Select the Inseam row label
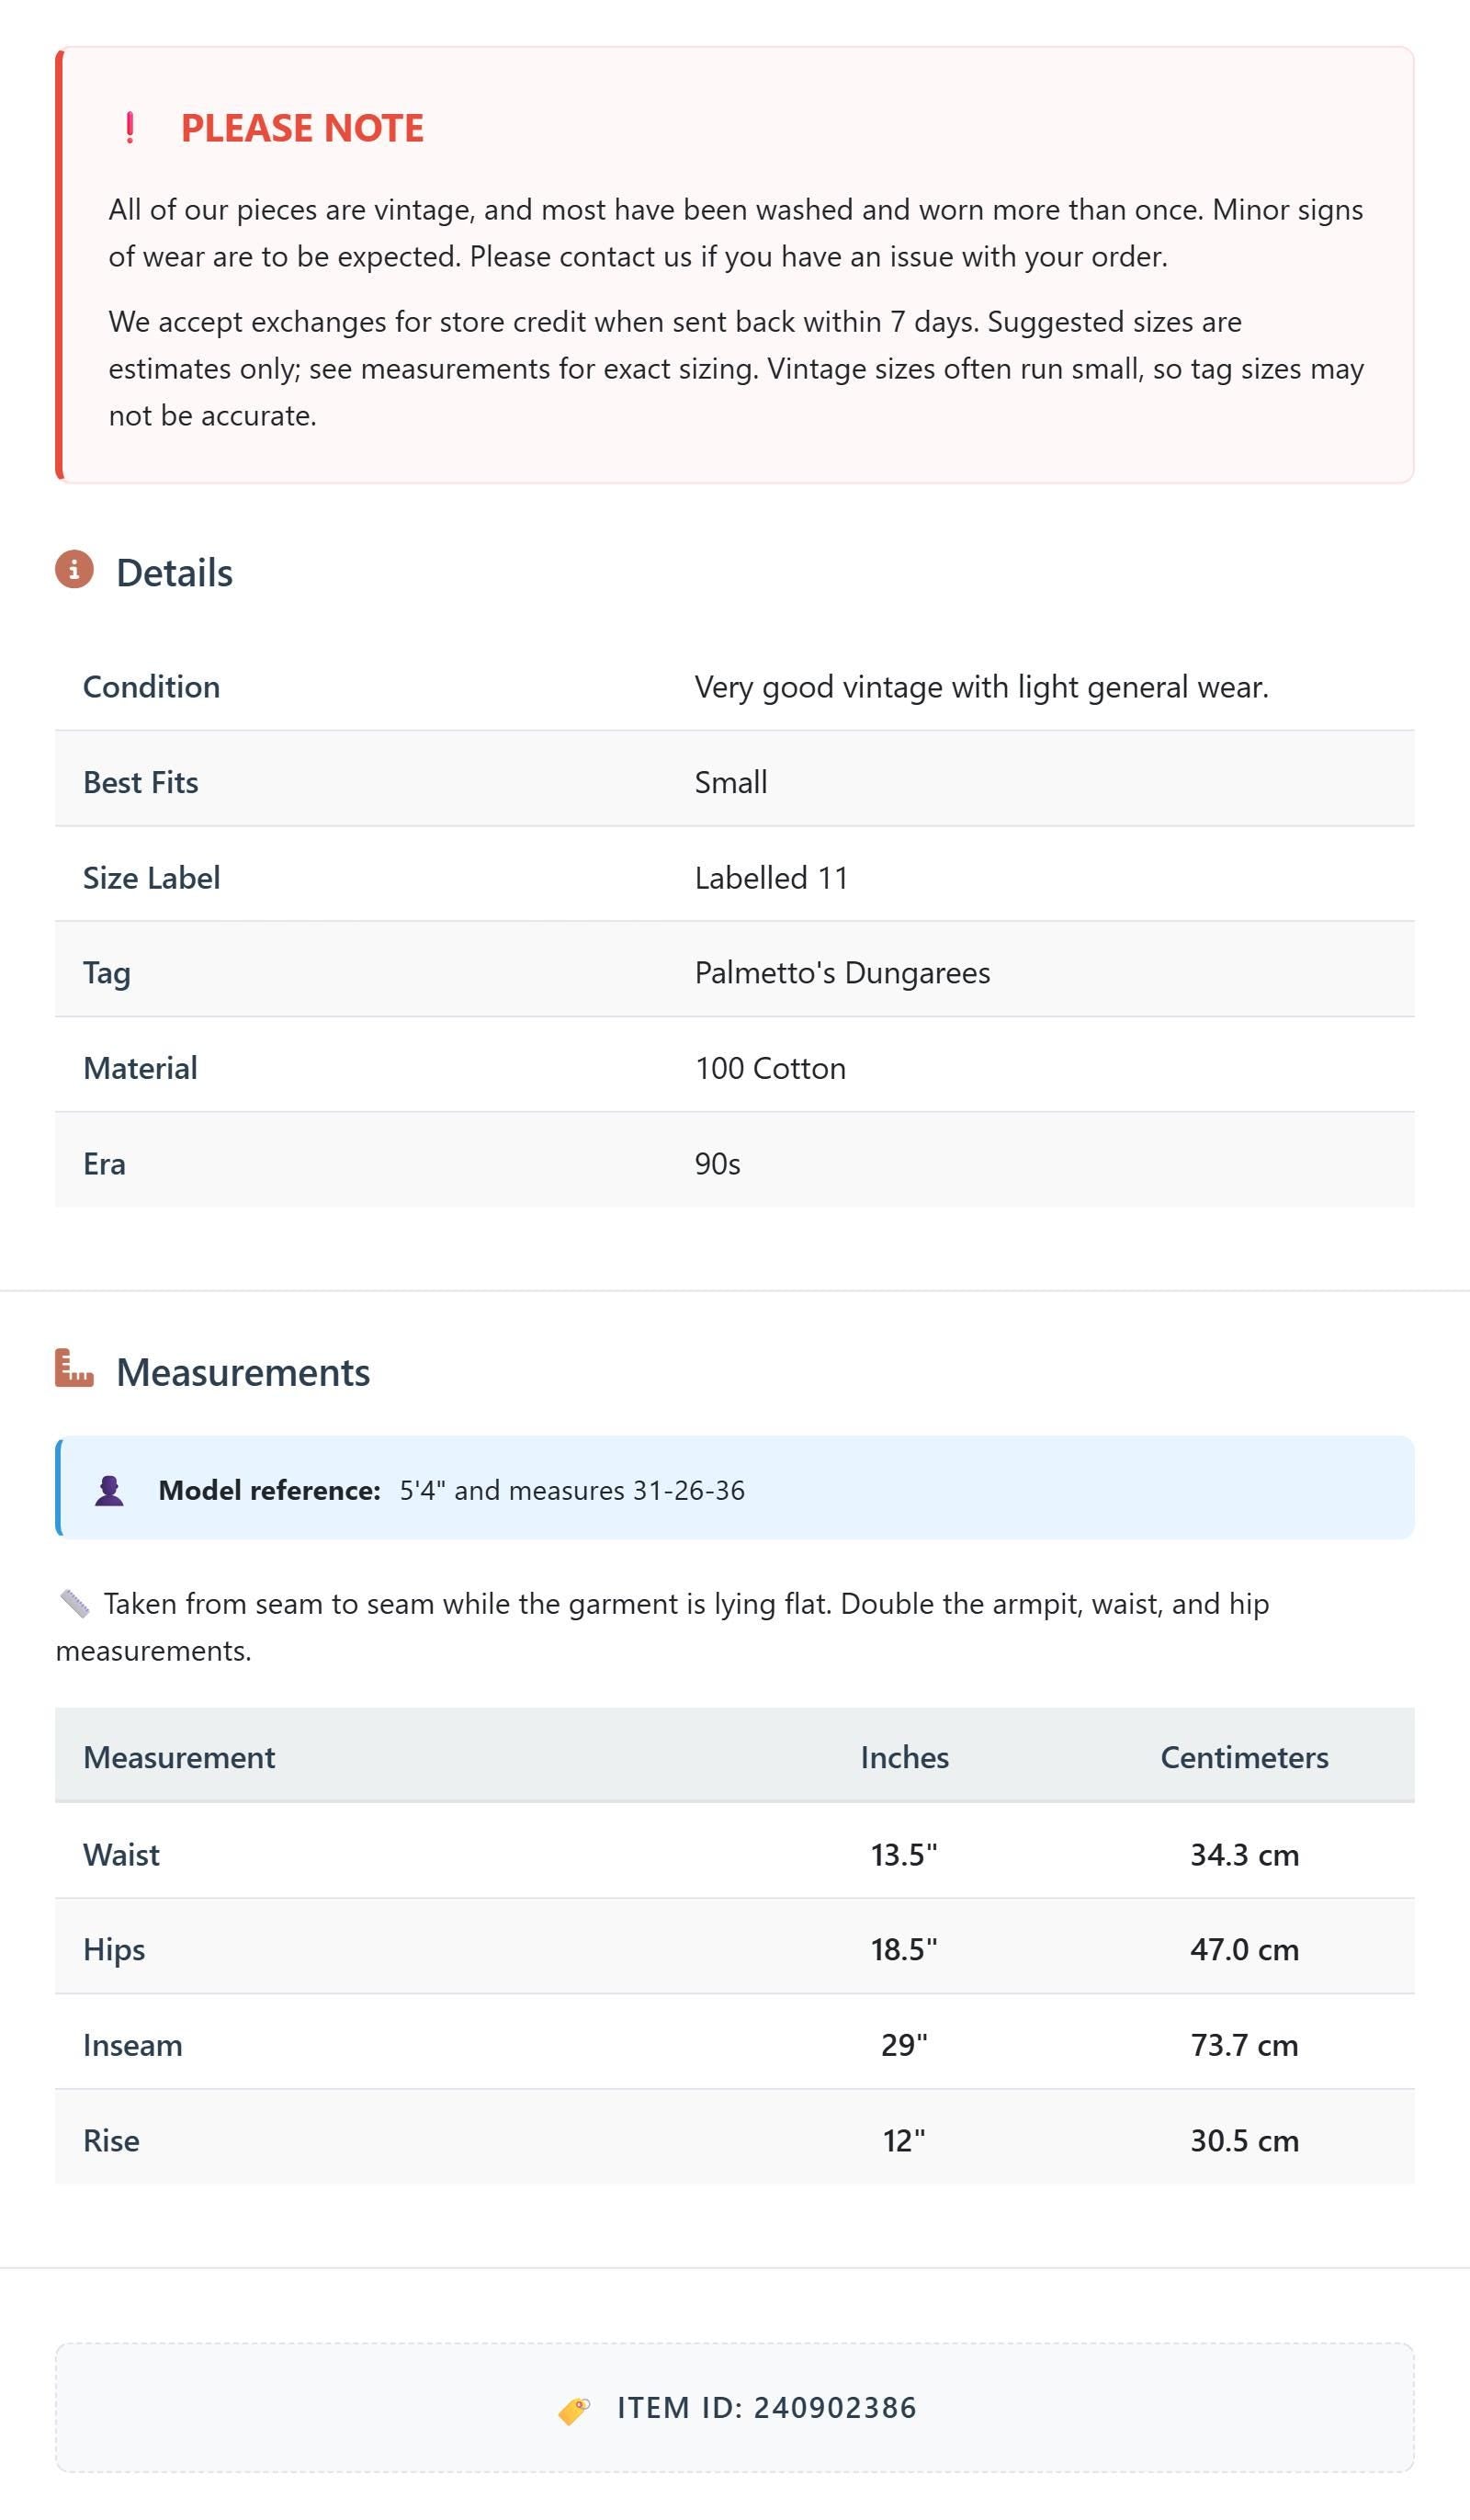This screenshot has width=1470, height=2520. coord(132,2045)
